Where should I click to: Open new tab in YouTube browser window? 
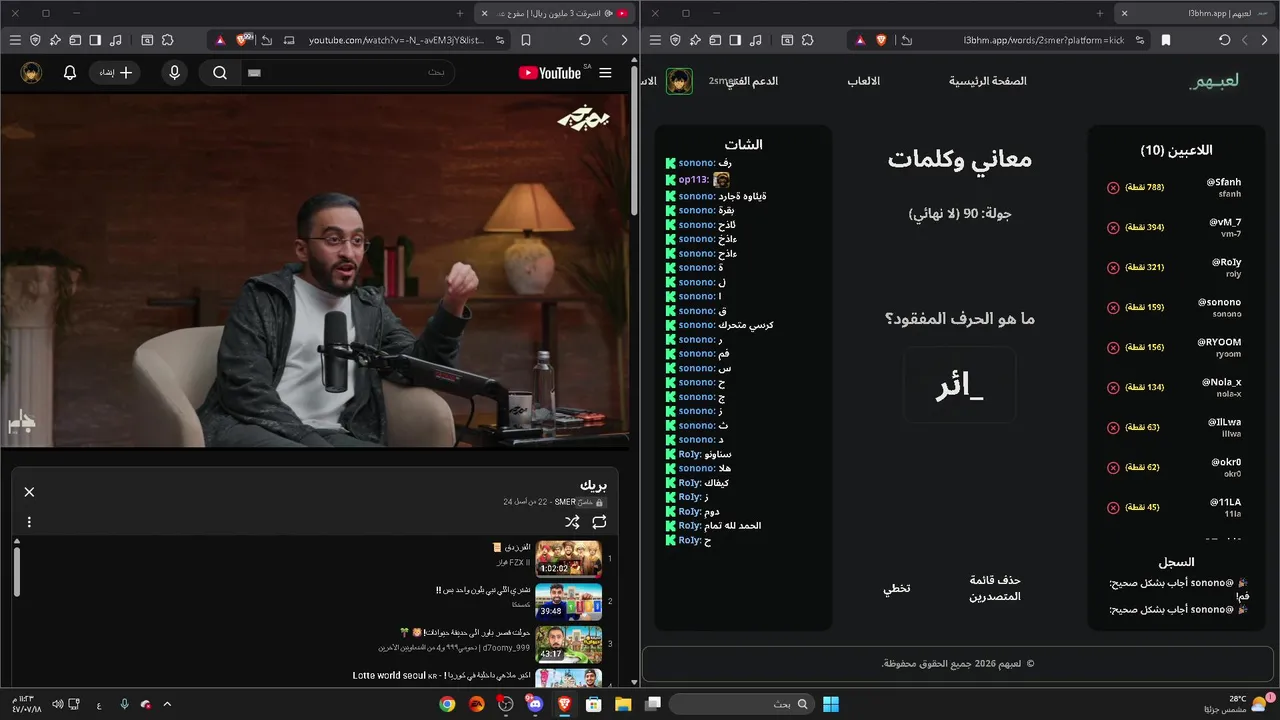[x=459, y=13]
